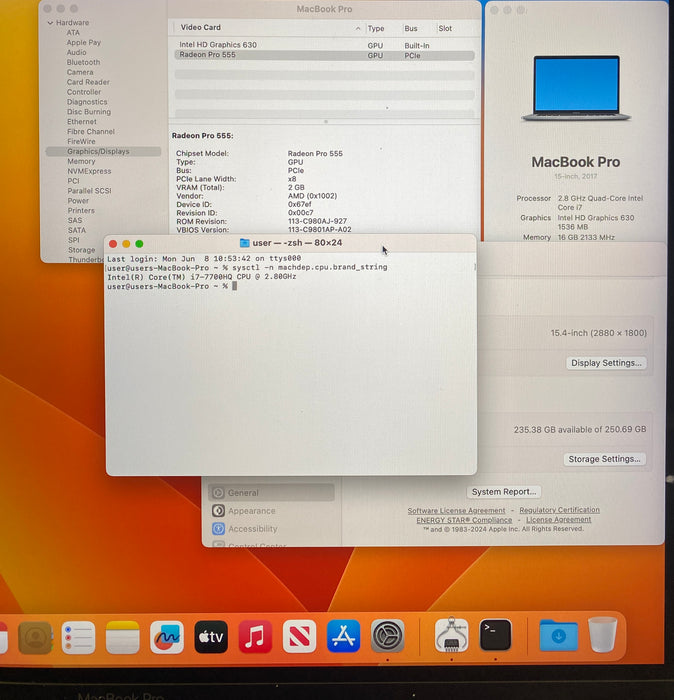The width and height of the screenshot is (674, 700).
Task: Select Fibre Channel in hardware sidebar
Action: 91,131
